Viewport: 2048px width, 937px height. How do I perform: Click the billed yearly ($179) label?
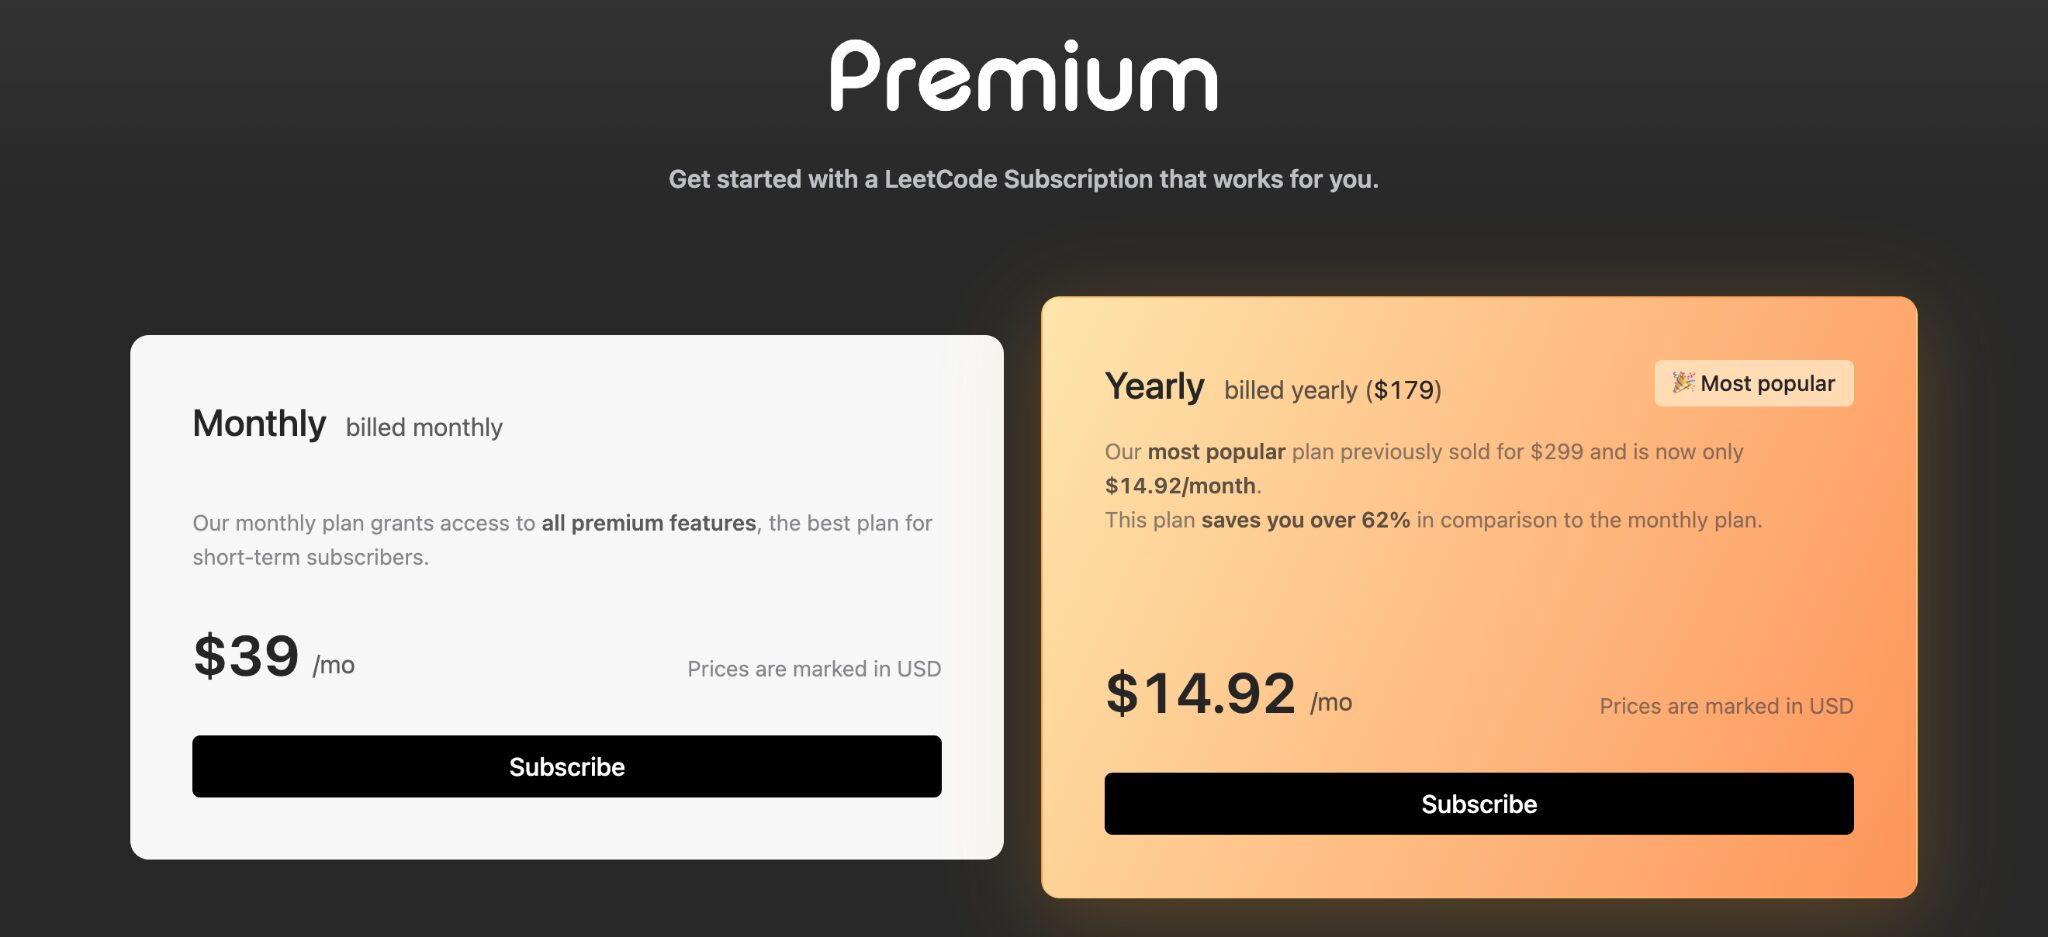coord(1333,390)
